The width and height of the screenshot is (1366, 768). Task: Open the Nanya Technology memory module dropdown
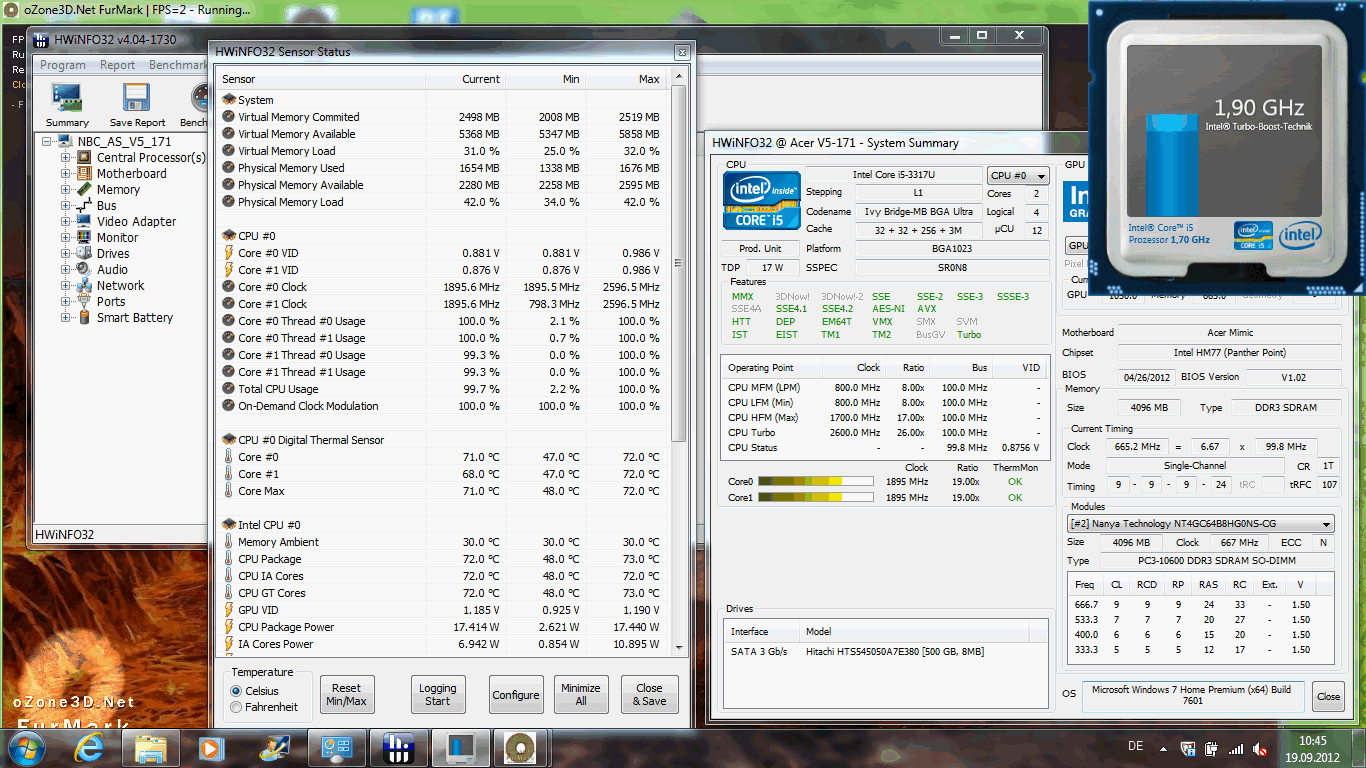tap(1201, 524)
